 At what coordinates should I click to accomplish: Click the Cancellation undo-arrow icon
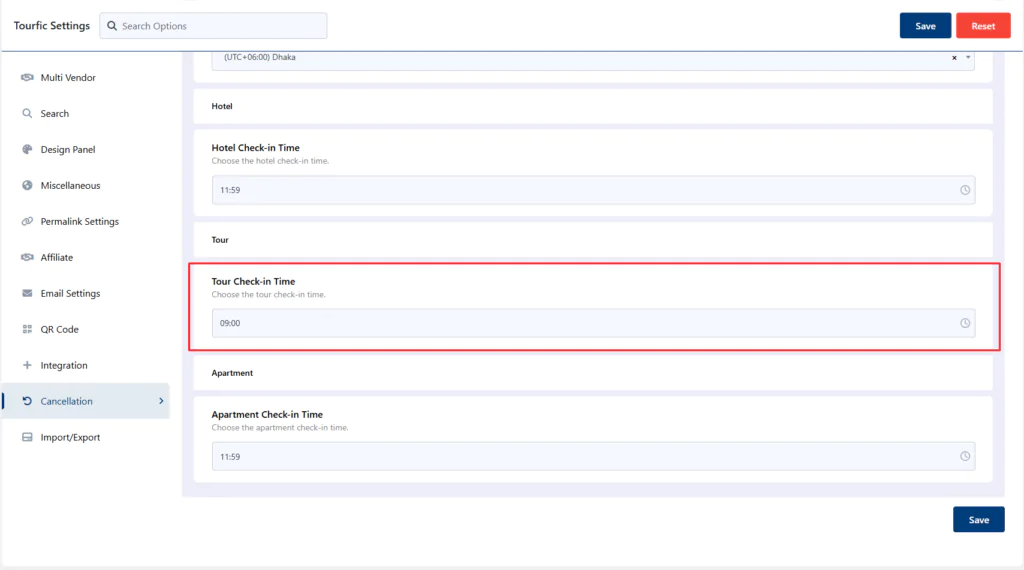point(27,401)
